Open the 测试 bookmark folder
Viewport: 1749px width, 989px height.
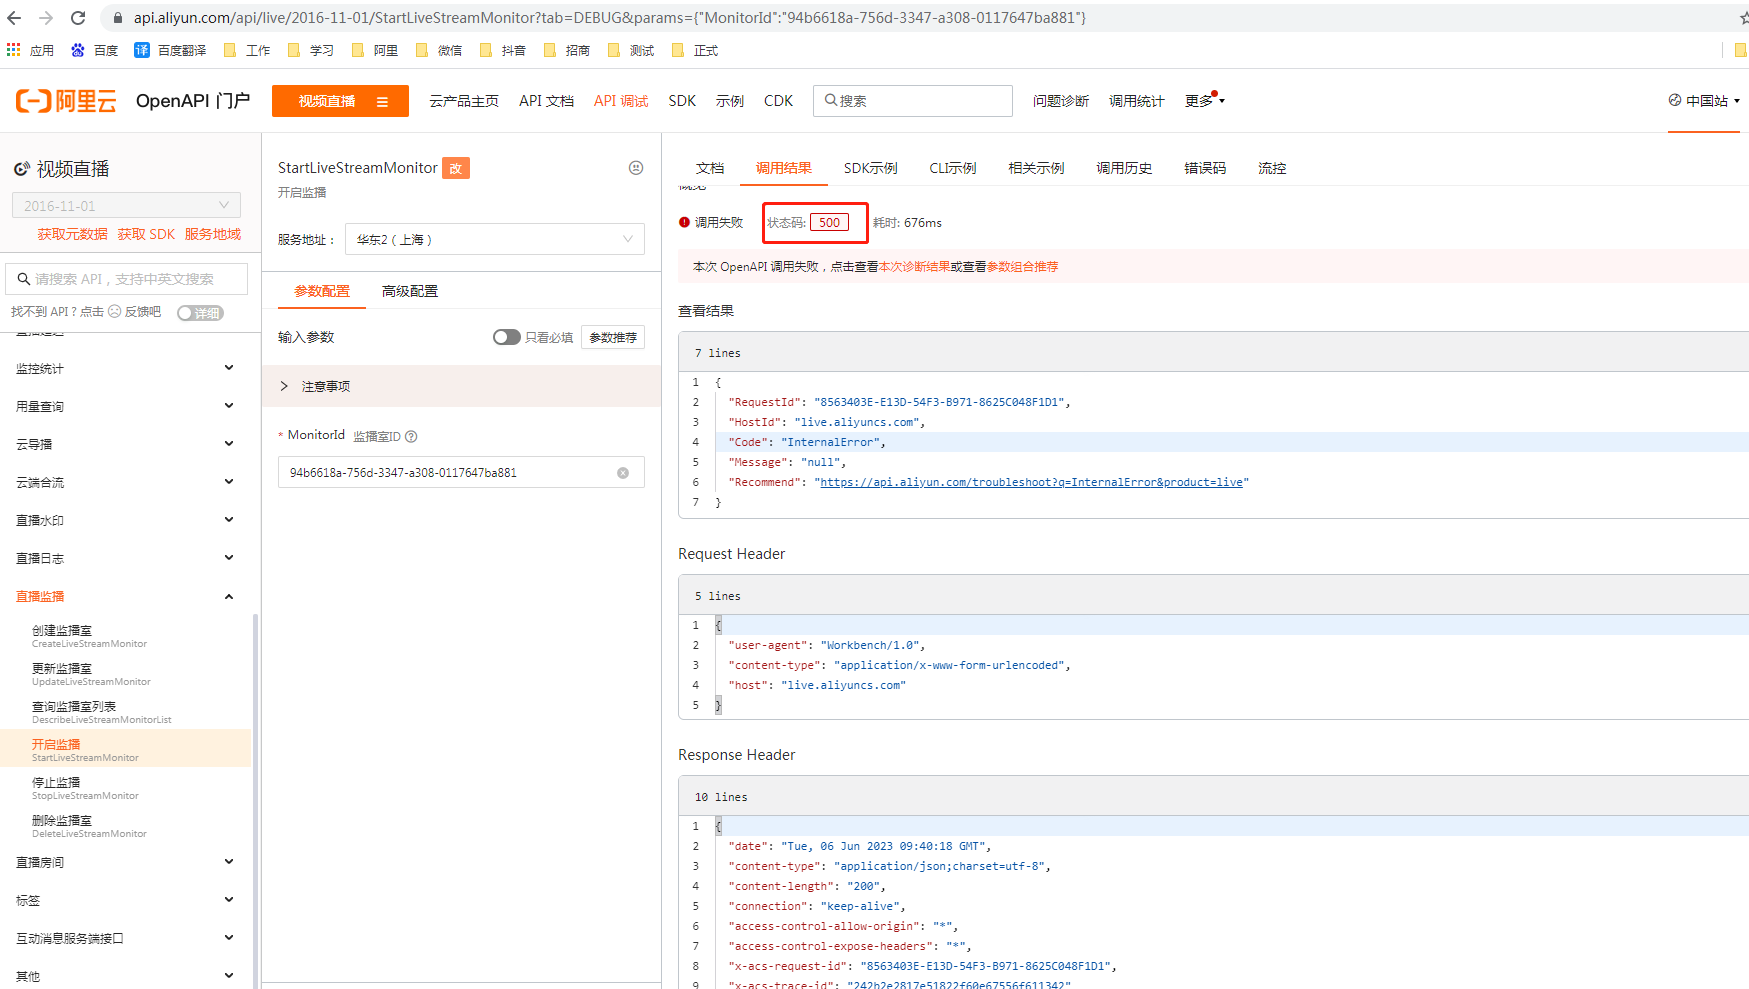[630, 50]
